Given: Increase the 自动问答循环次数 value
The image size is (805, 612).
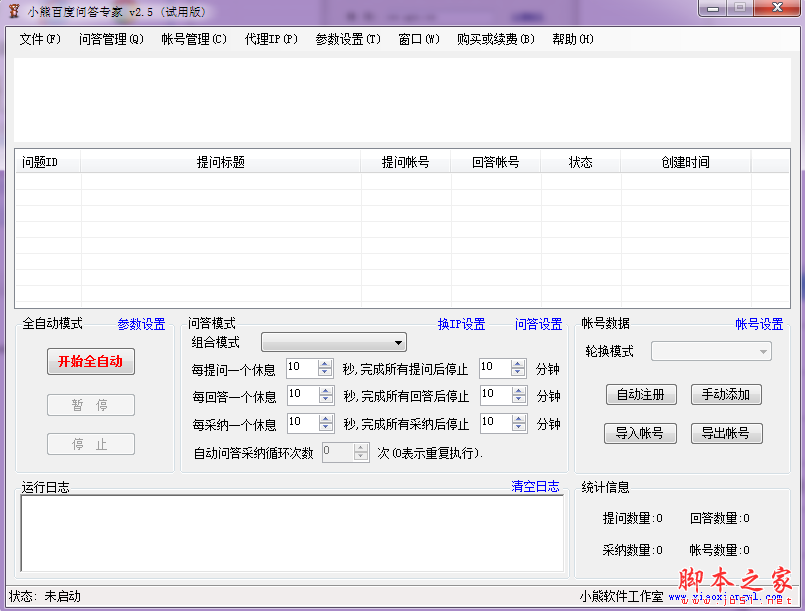Looking at the screenshot, I should tap(360, 448).
